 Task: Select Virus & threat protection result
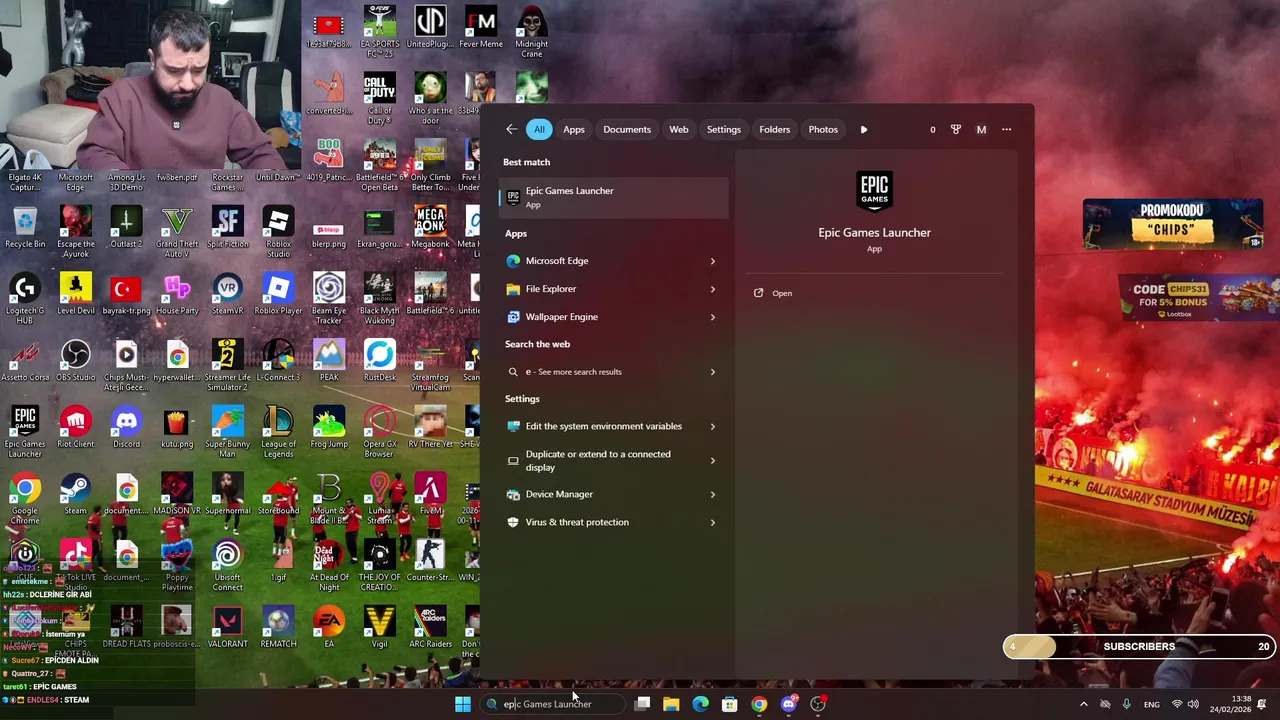click(600, 522)
